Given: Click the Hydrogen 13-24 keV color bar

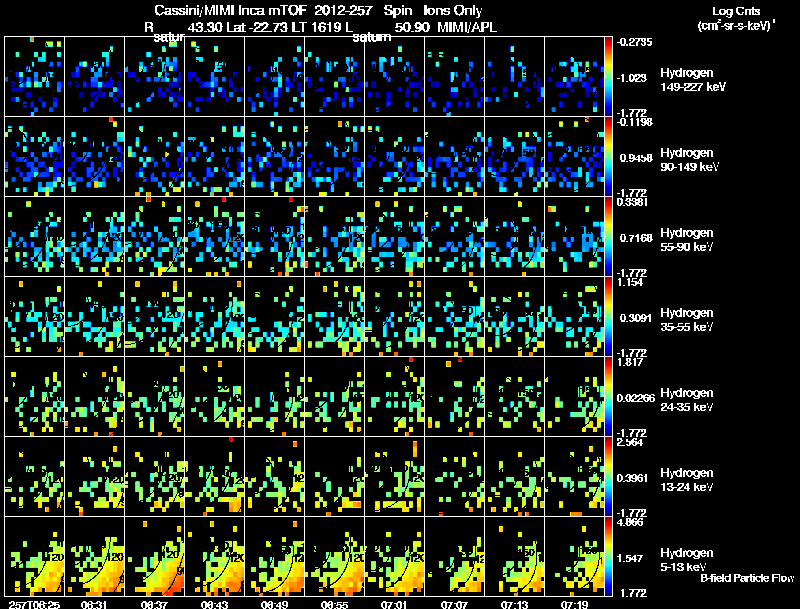Looking at the screenshot, I should (x=608, y=476).
